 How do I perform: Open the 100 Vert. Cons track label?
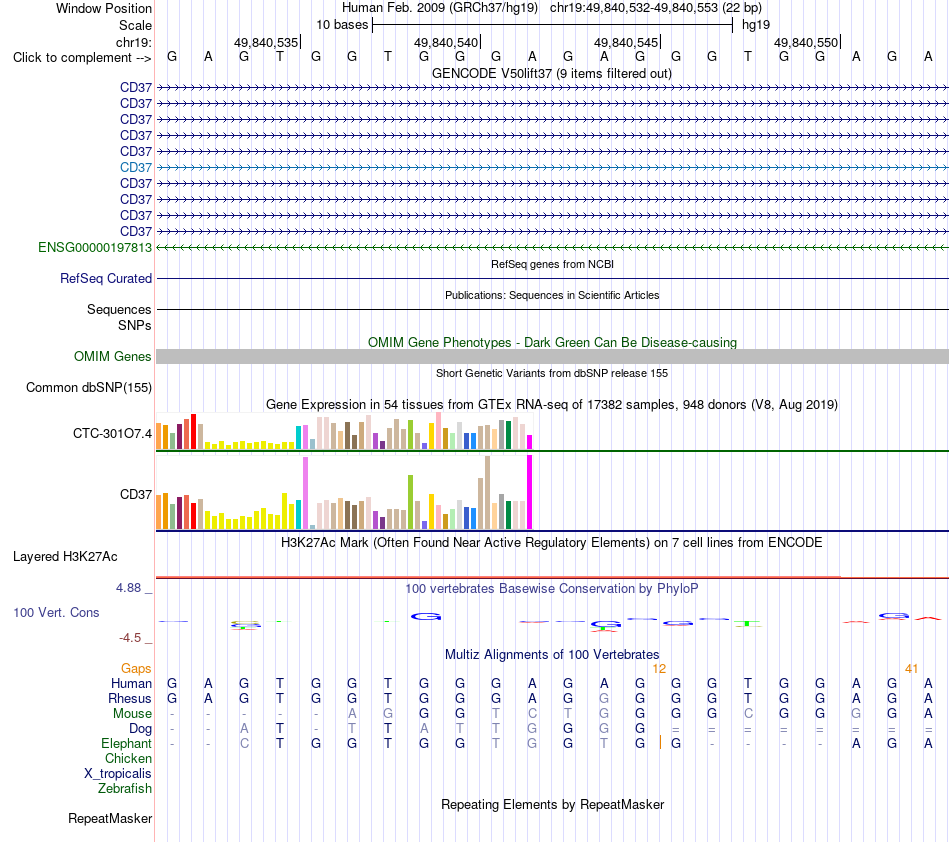56,612
